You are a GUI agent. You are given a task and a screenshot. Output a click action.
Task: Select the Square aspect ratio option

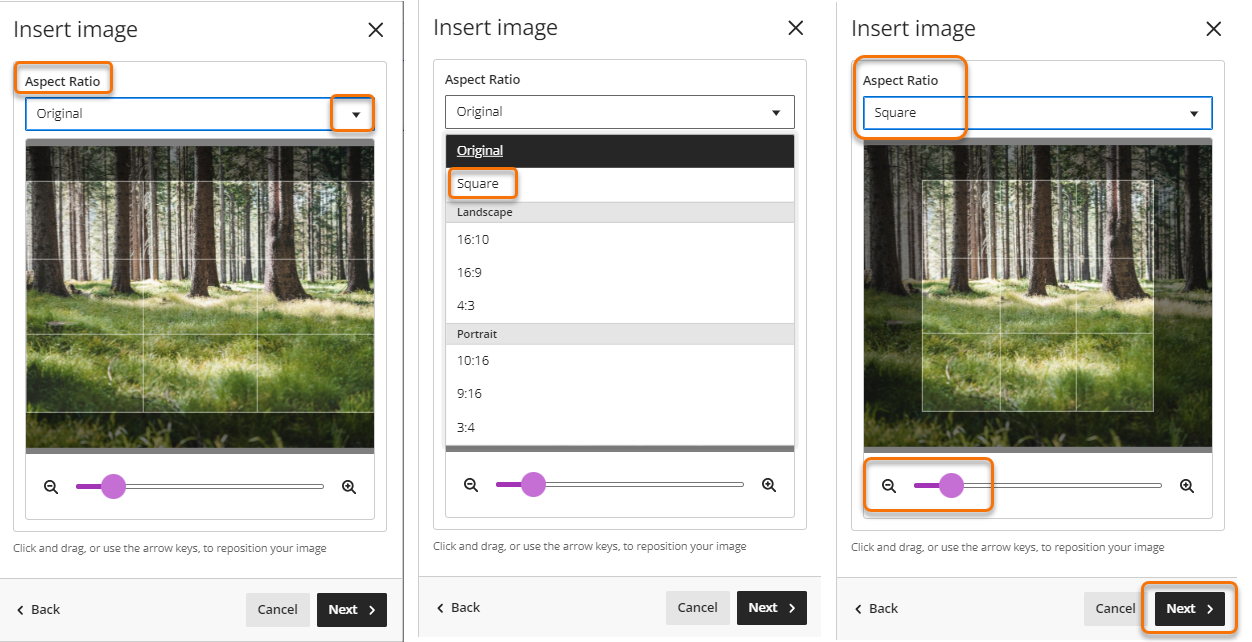(478, 184)
